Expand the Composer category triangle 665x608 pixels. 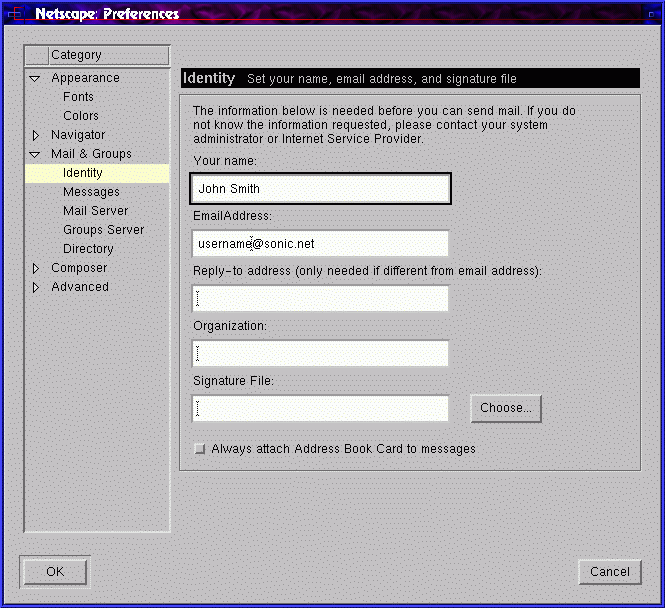tap(36, 268)
